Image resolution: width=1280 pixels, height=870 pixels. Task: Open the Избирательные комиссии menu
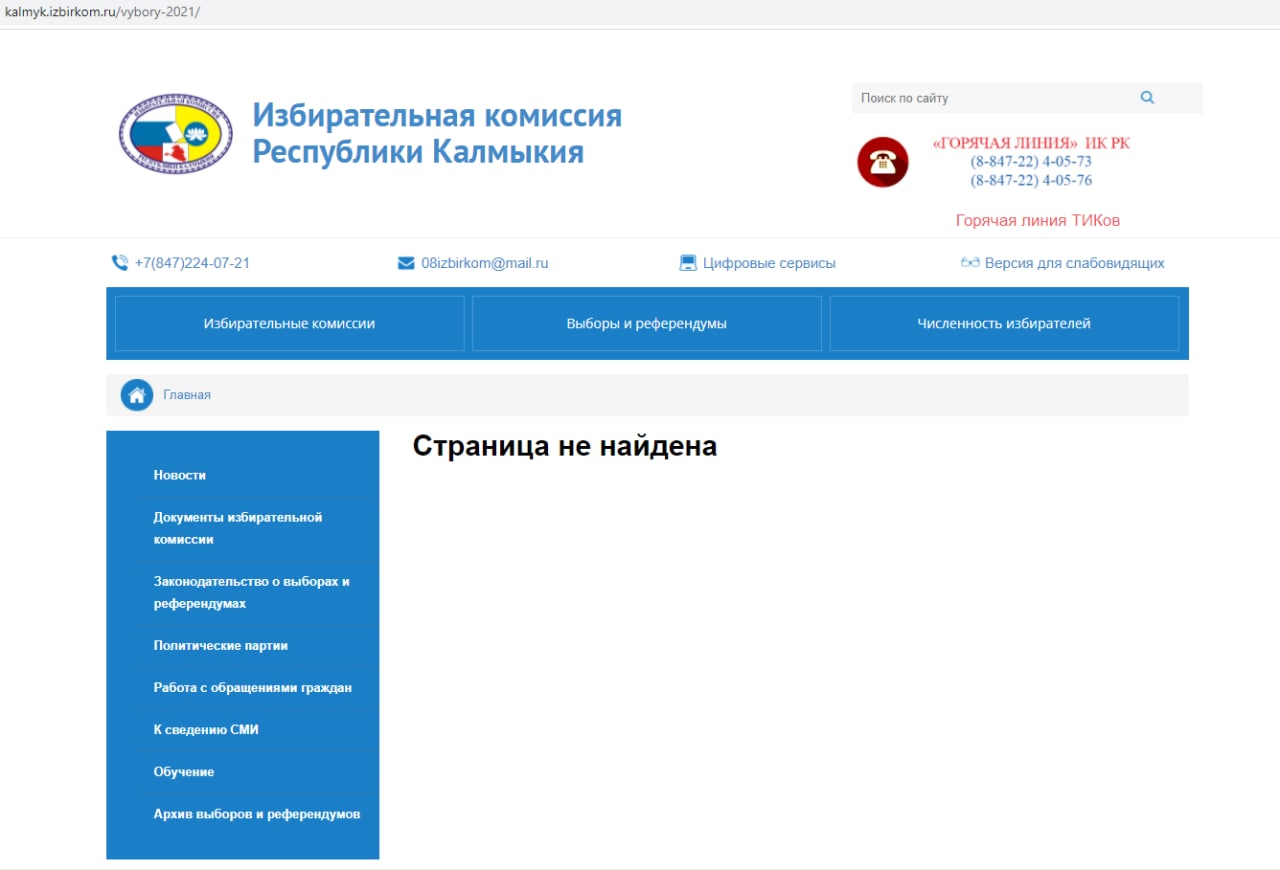point(290,323)
